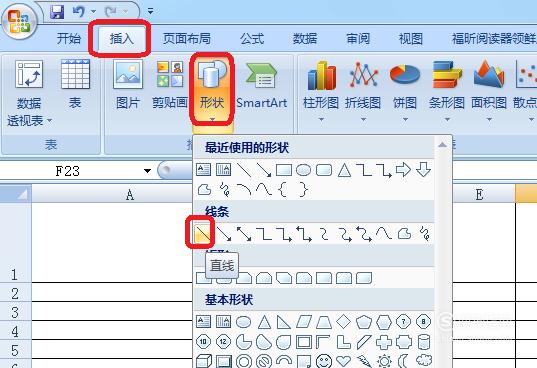Click the round Office button
This screenshot has width=537, height=368.
pos(19,22)
